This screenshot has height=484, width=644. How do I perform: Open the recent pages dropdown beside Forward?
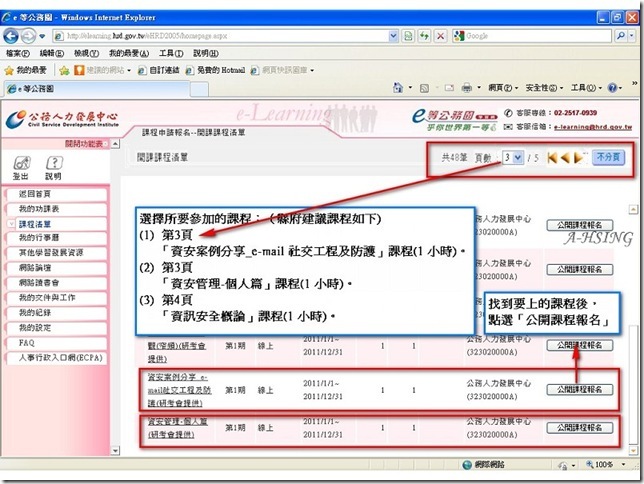click(42, 36)
